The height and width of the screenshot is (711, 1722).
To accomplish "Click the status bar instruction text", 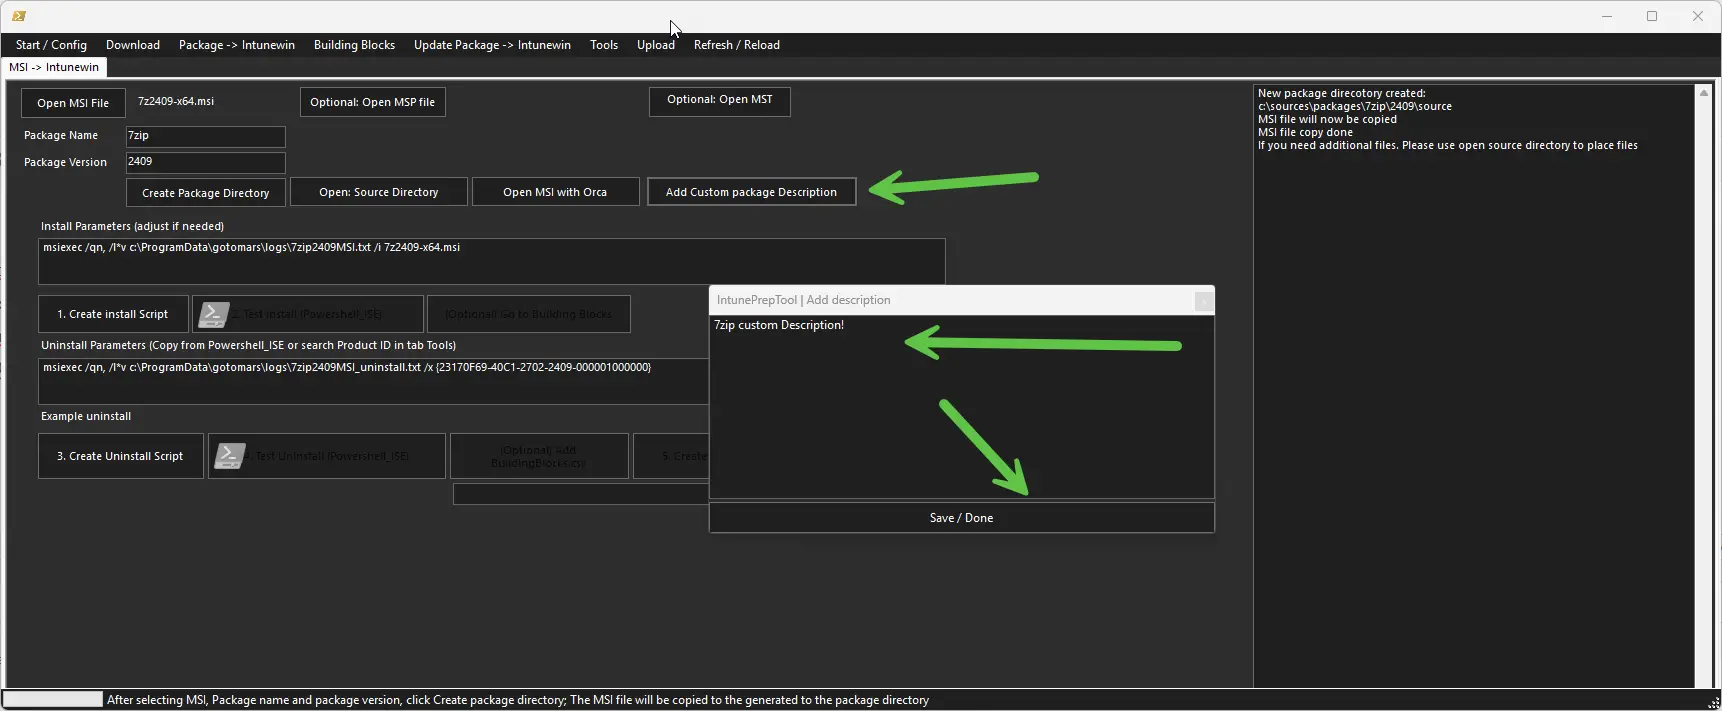I will [x=518, y=700].
